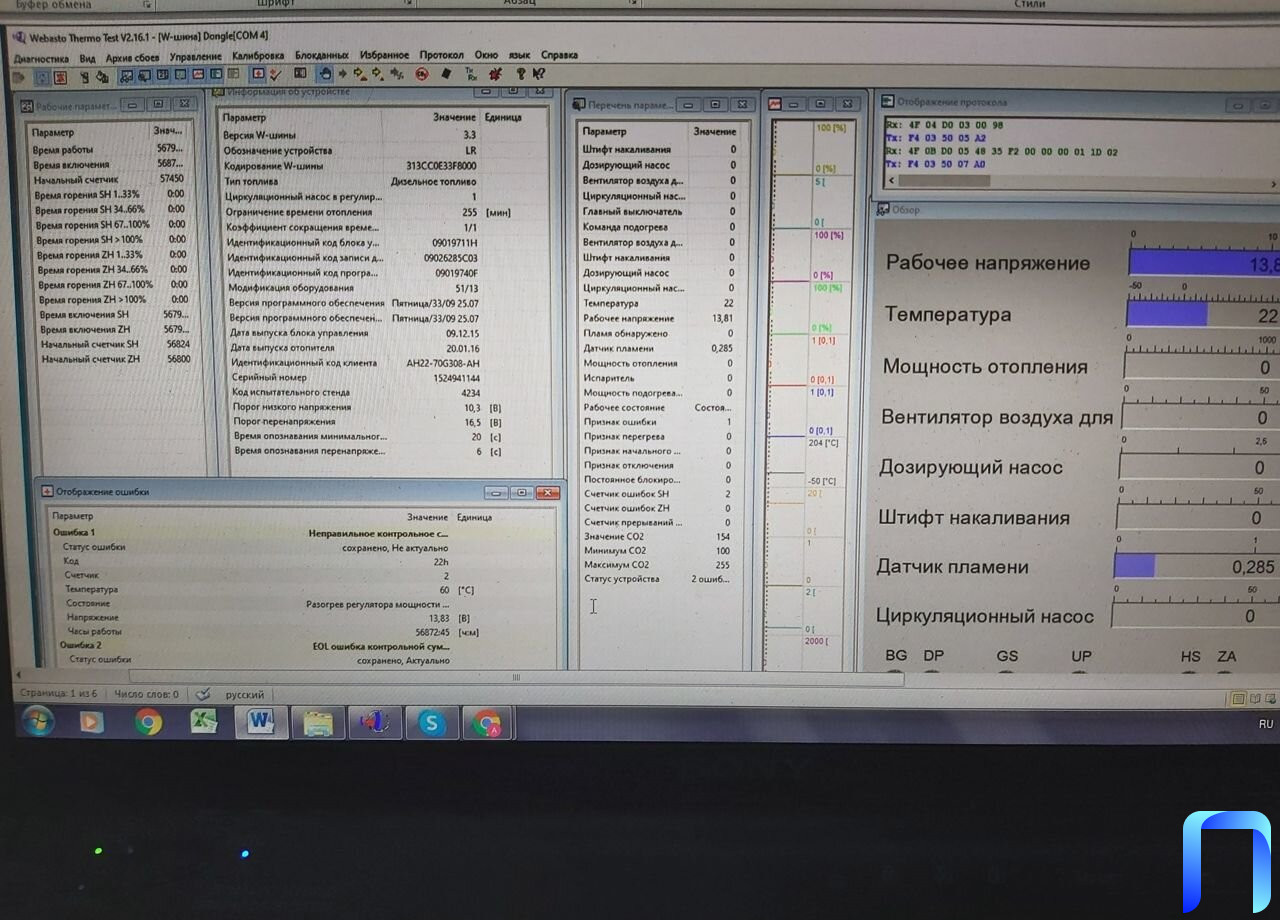This screenshot has height=920, width=1280.
Task: Click Значение header in Перечень параметров window
Action: coord(714,131)
